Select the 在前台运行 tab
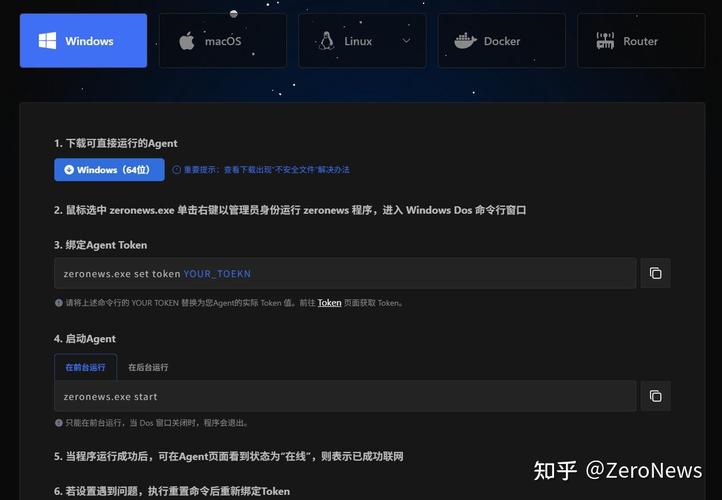 85,367
